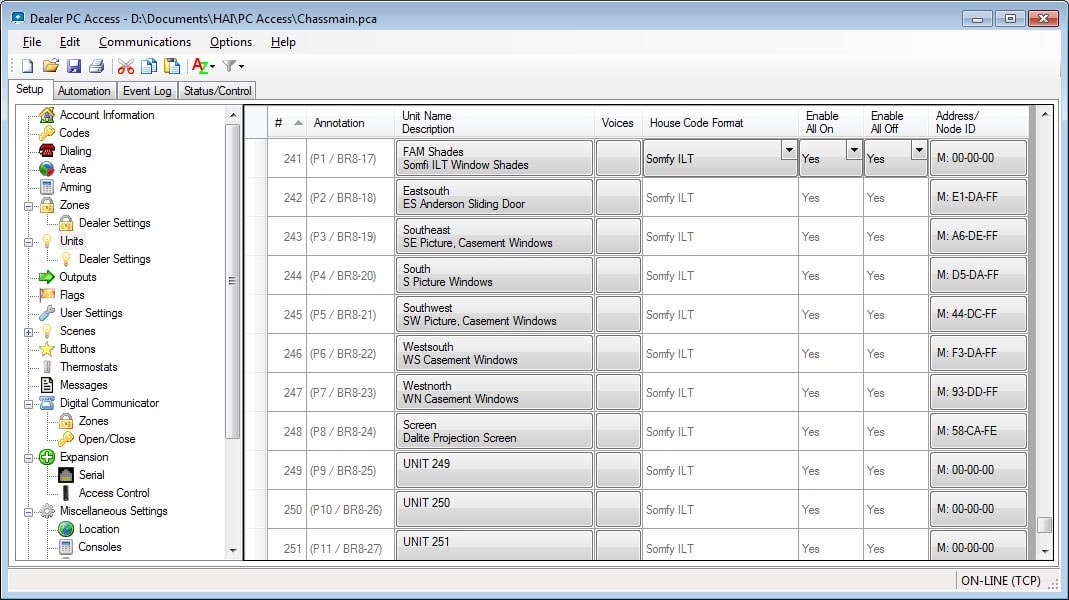The image size is (1069, 600).
Task: Expand the Scenes tree node
Action: [x=29, y=332]
